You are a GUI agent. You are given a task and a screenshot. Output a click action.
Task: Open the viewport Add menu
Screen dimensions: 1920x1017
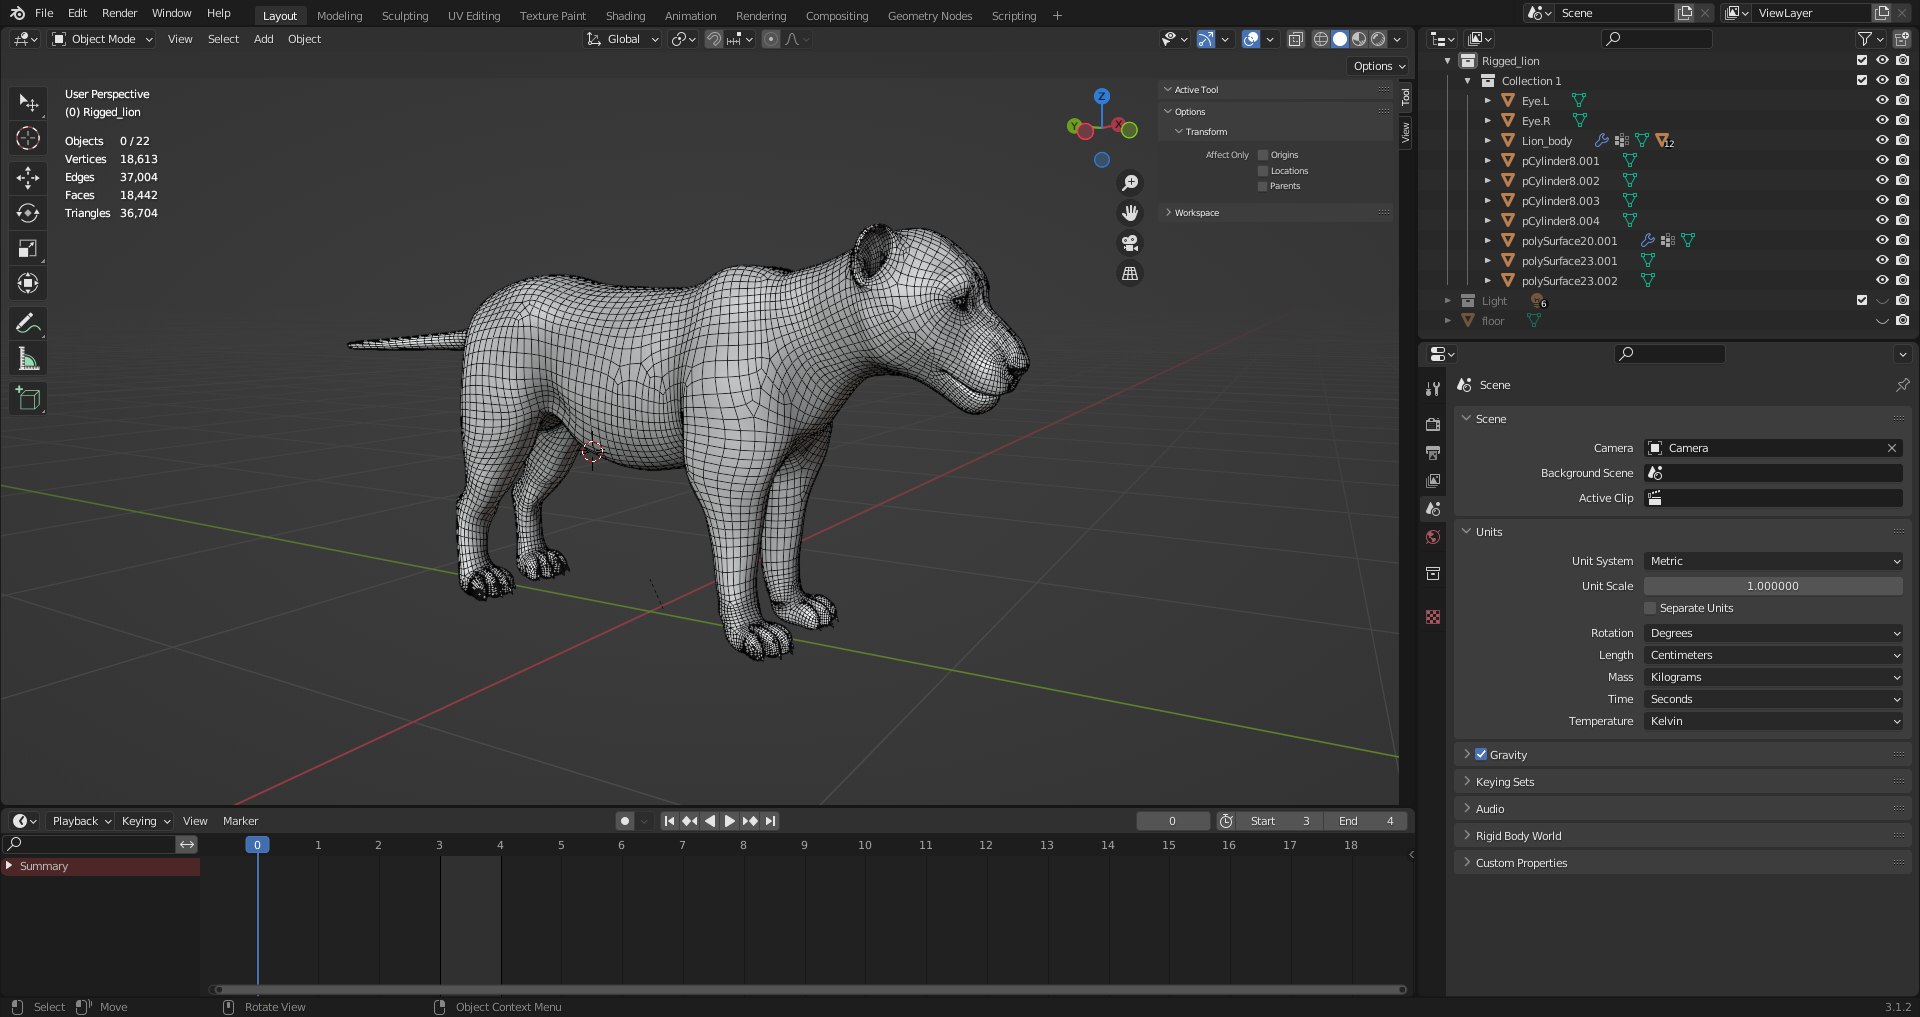click(263, 39)
